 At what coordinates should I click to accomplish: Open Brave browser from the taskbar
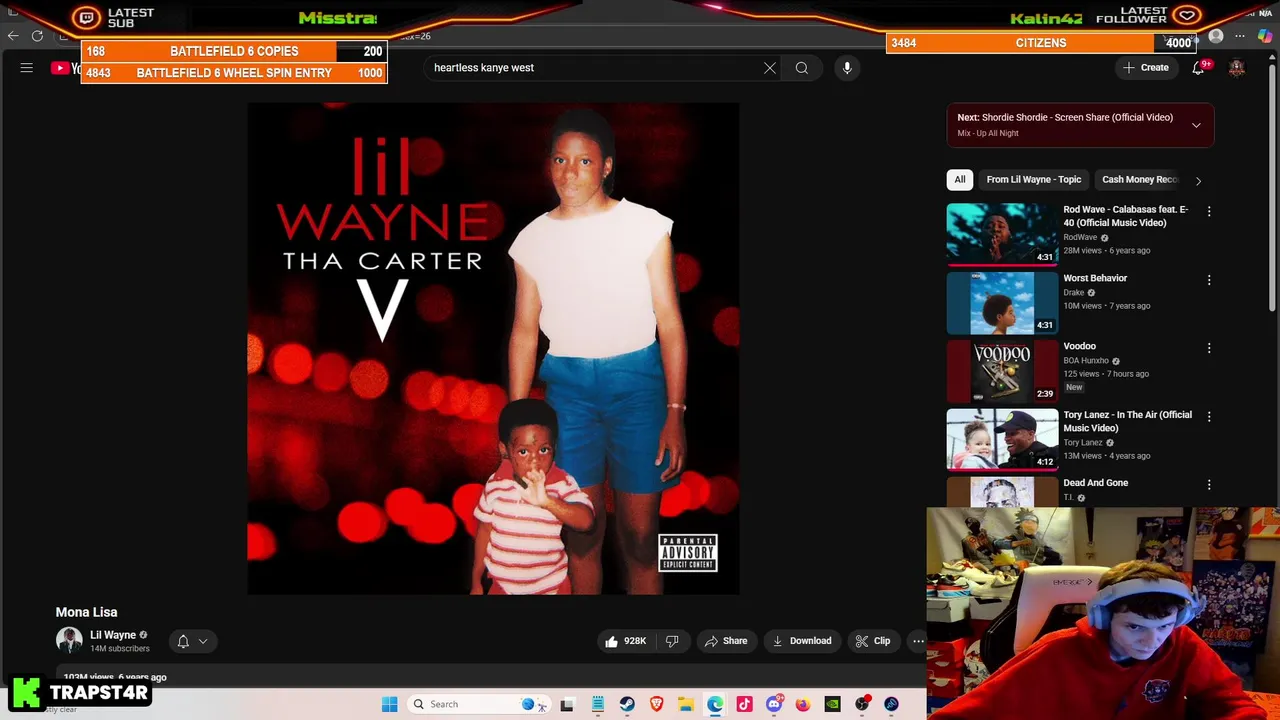pyautogui.click(x=656, y=704)
